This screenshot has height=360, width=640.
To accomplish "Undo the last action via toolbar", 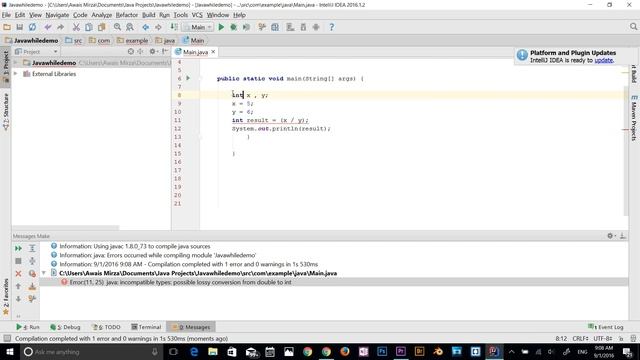I will click(48, 27).
